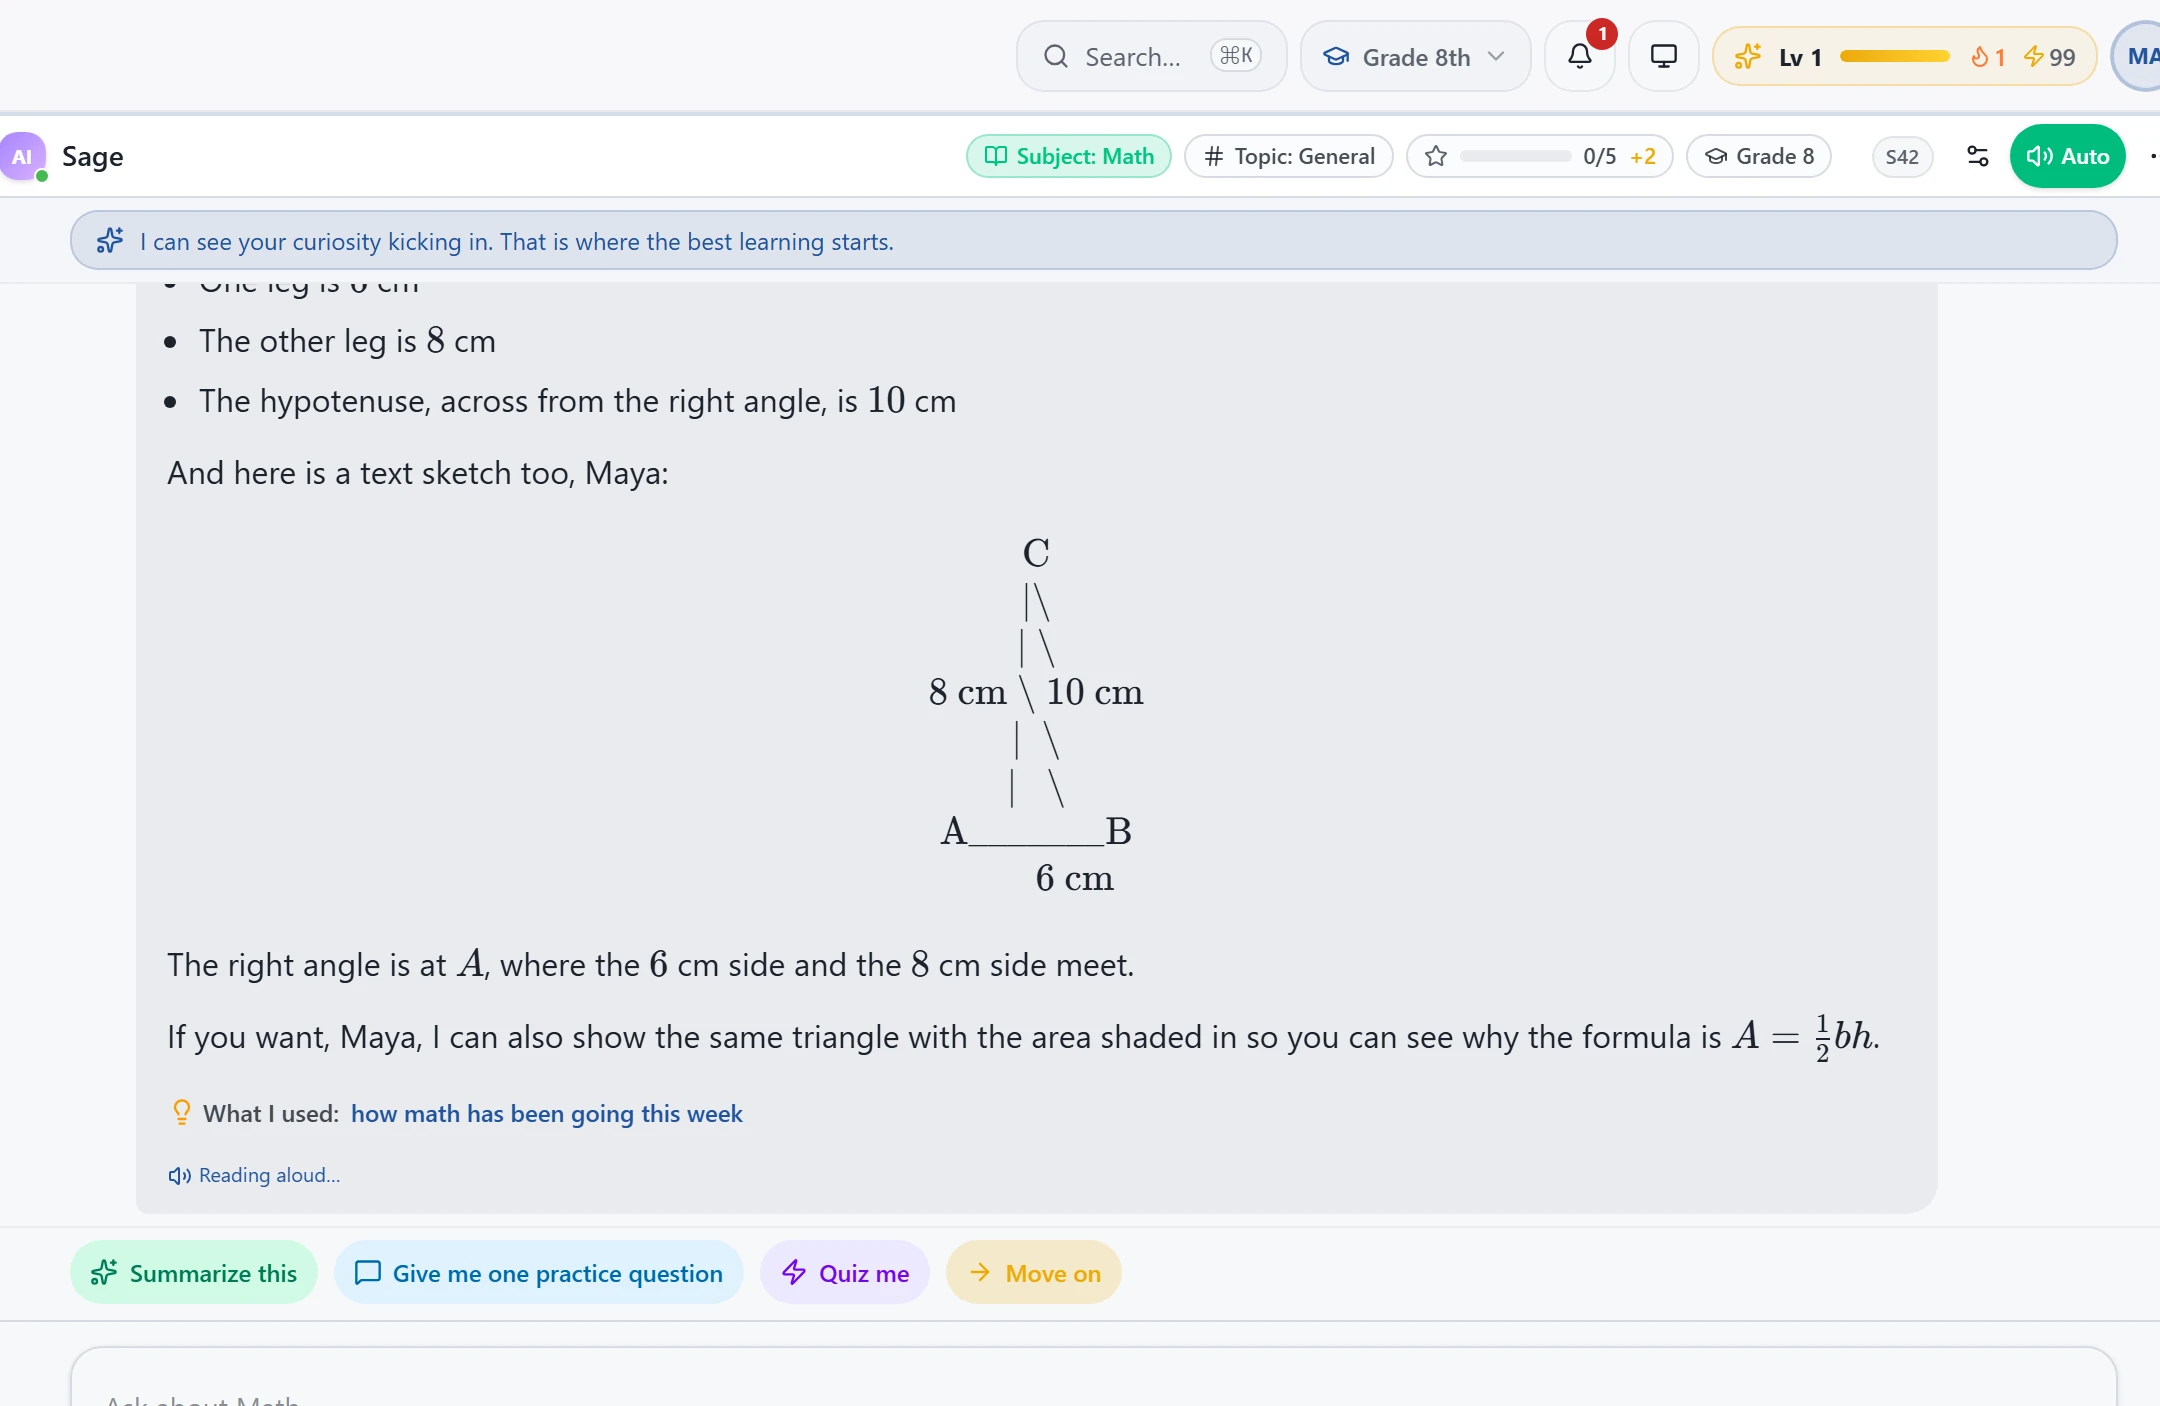Open the Topic: General selector
This screenshot has width=2160, height=1406.
click(1289, 156)
